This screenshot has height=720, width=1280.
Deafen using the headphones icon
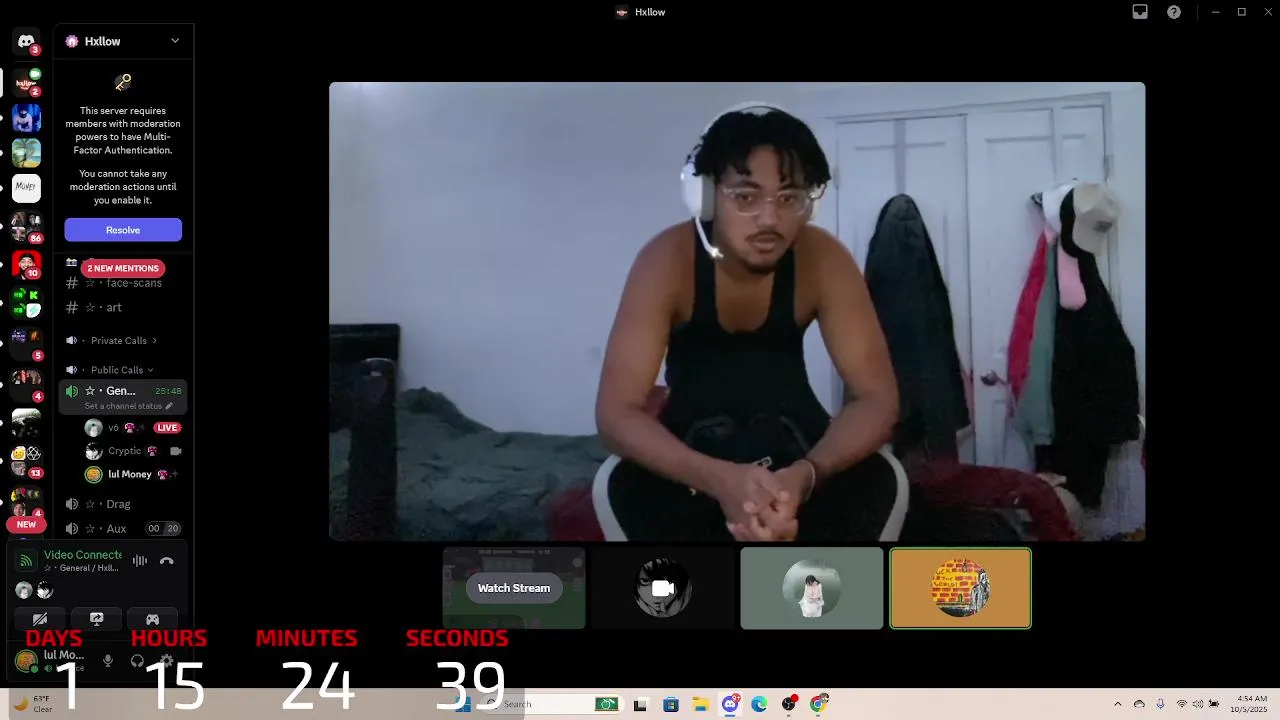pyautogui.click(x=137, y=661)
